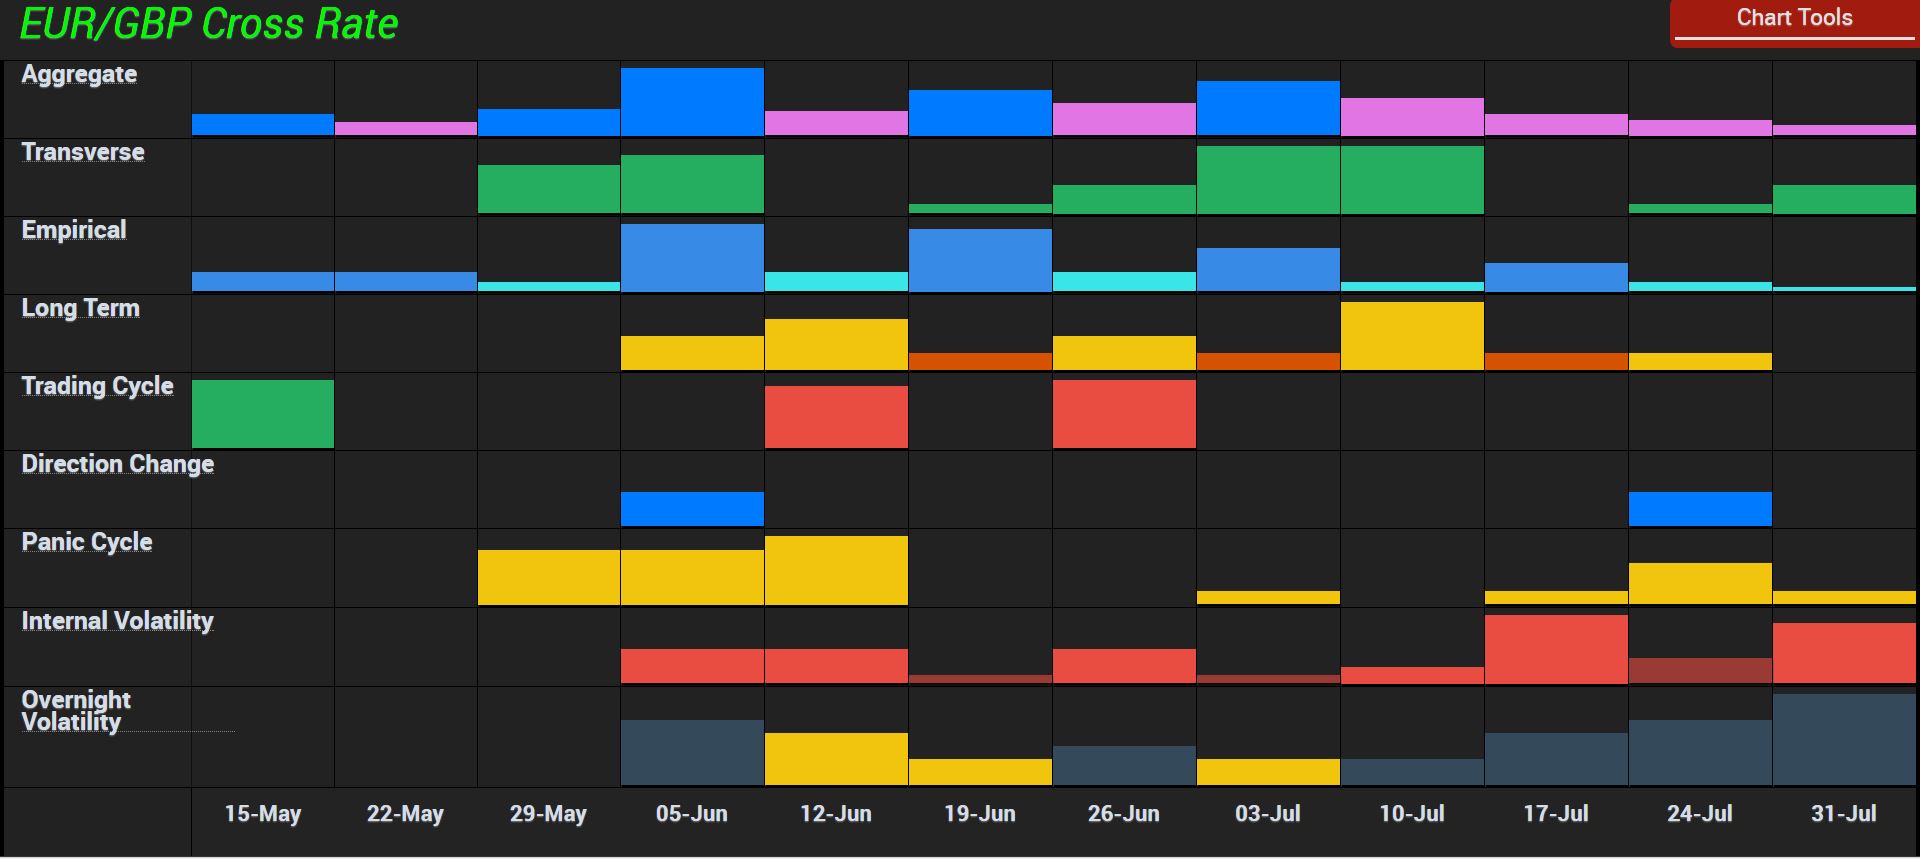Open the Overnight Volatility row label
The height and width of the screenshot is (859, 1920).
(76, 711)
